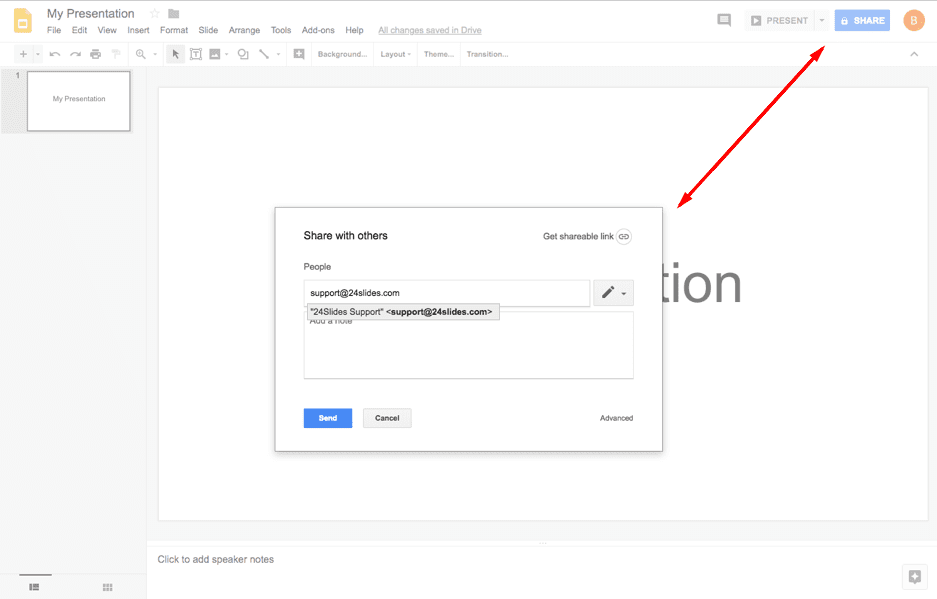Open the File menu
Image resolution: width=937 pixels, height=599 pixels.
click(x=54, y=30)
